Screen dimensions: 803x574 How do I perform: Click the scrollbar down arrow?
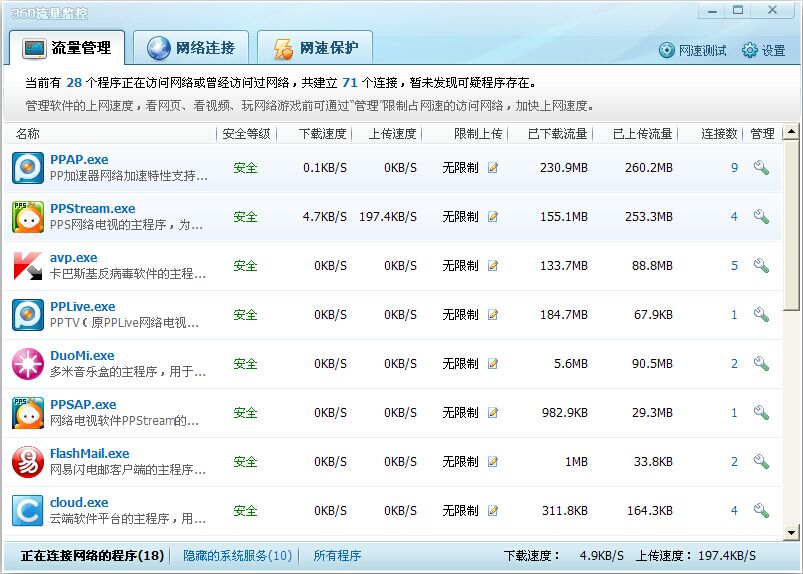pyautogui.click(x=791, y=533)
